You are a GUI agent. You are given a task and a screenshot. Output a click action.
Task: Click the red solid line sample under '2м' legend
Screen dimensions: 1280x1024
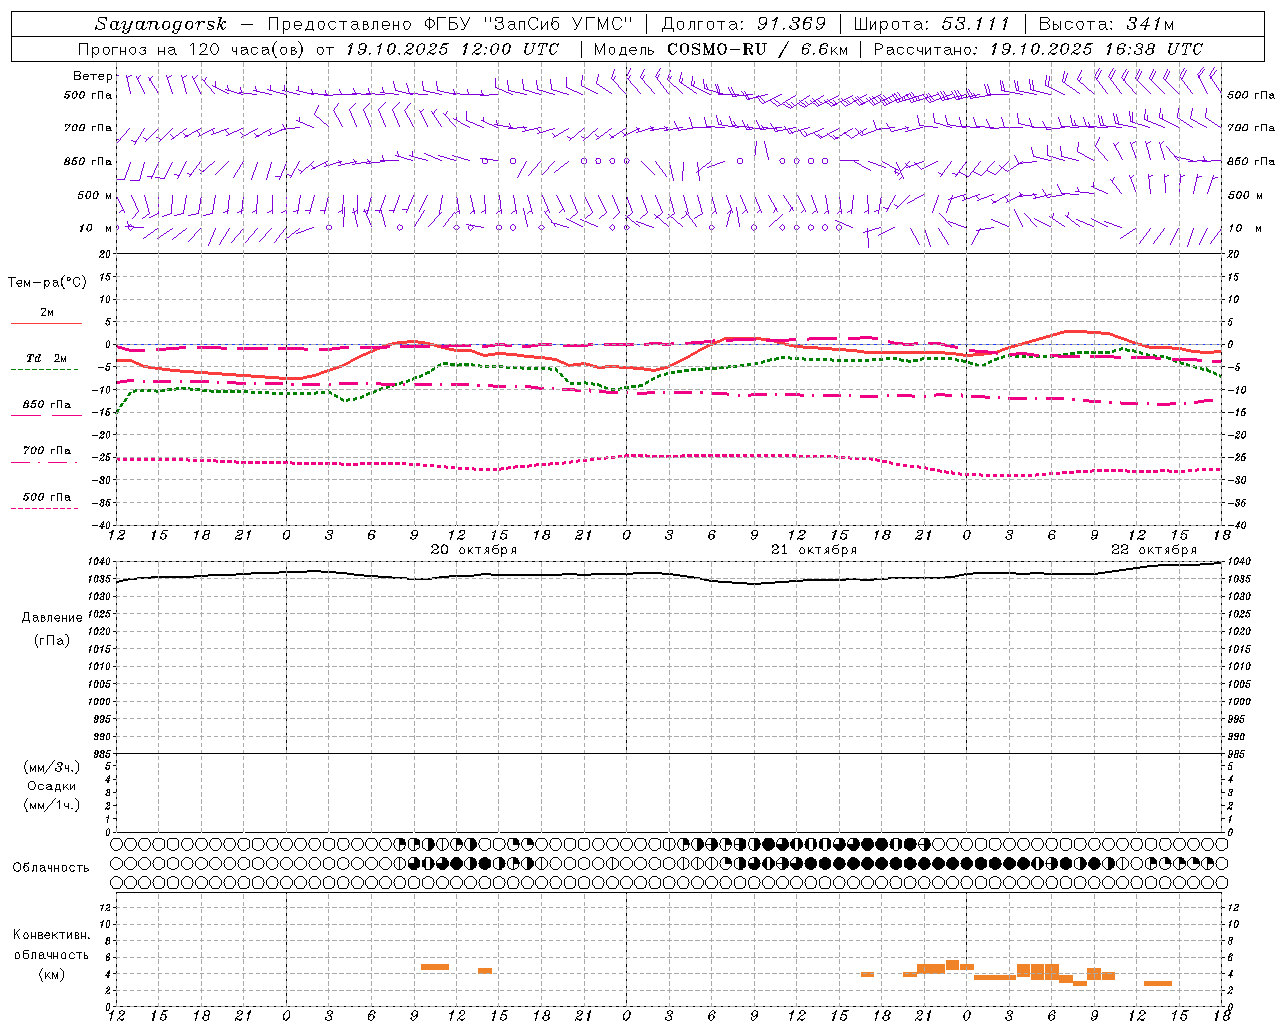pyautogui.click(x=46, y=324)
